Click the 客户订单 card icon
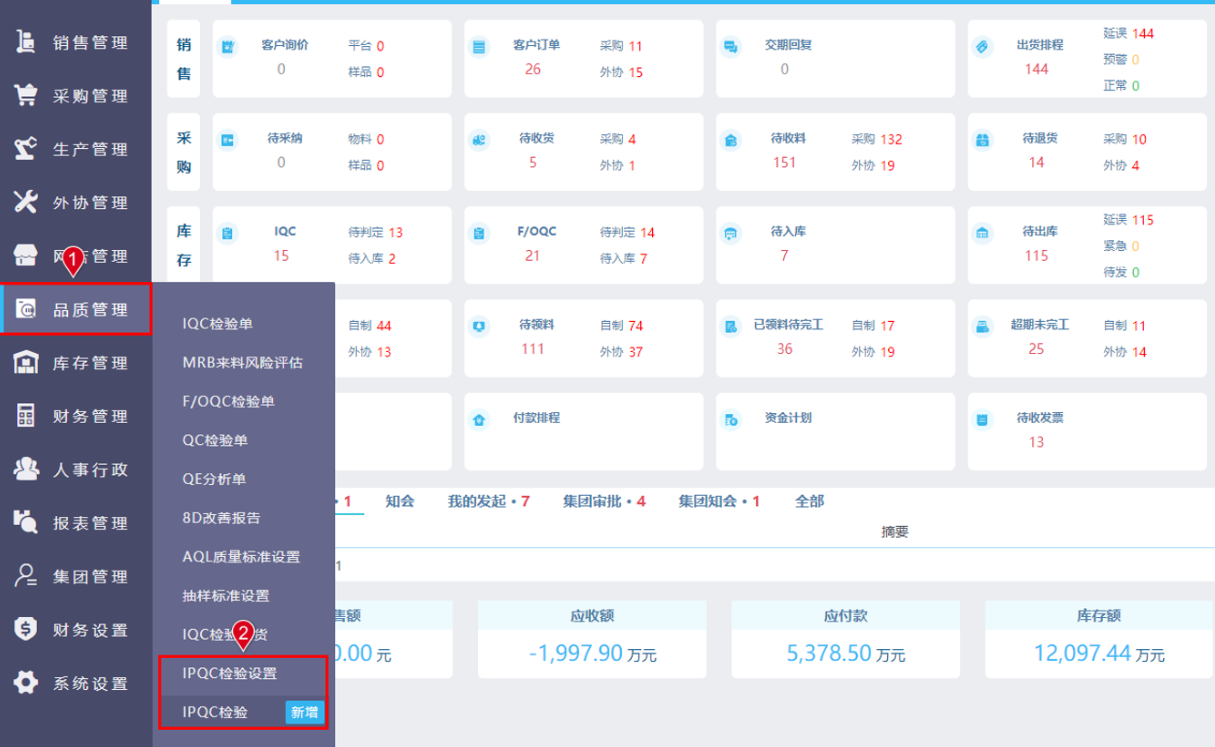Image resolution: width=1215 pixels, height=747 pixels. coord(479,46)
